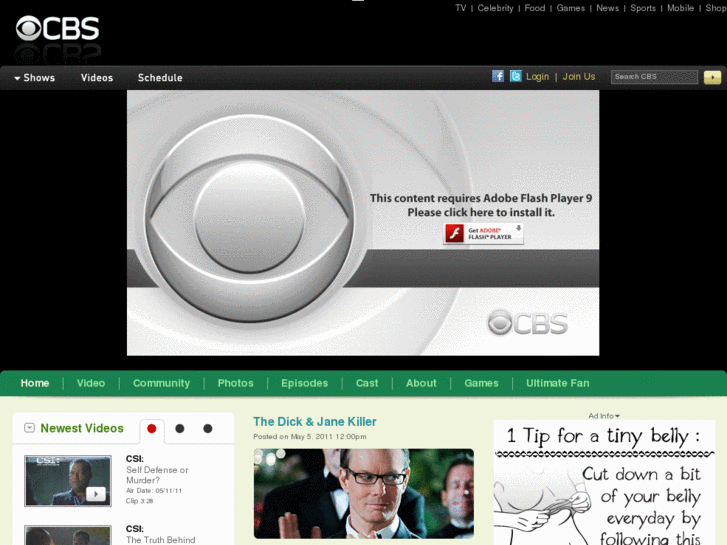This screenshot has width=727, height=545.
Task: Open the Shop link in top bar
Action: pyautogui.click(x=716, y=8)
